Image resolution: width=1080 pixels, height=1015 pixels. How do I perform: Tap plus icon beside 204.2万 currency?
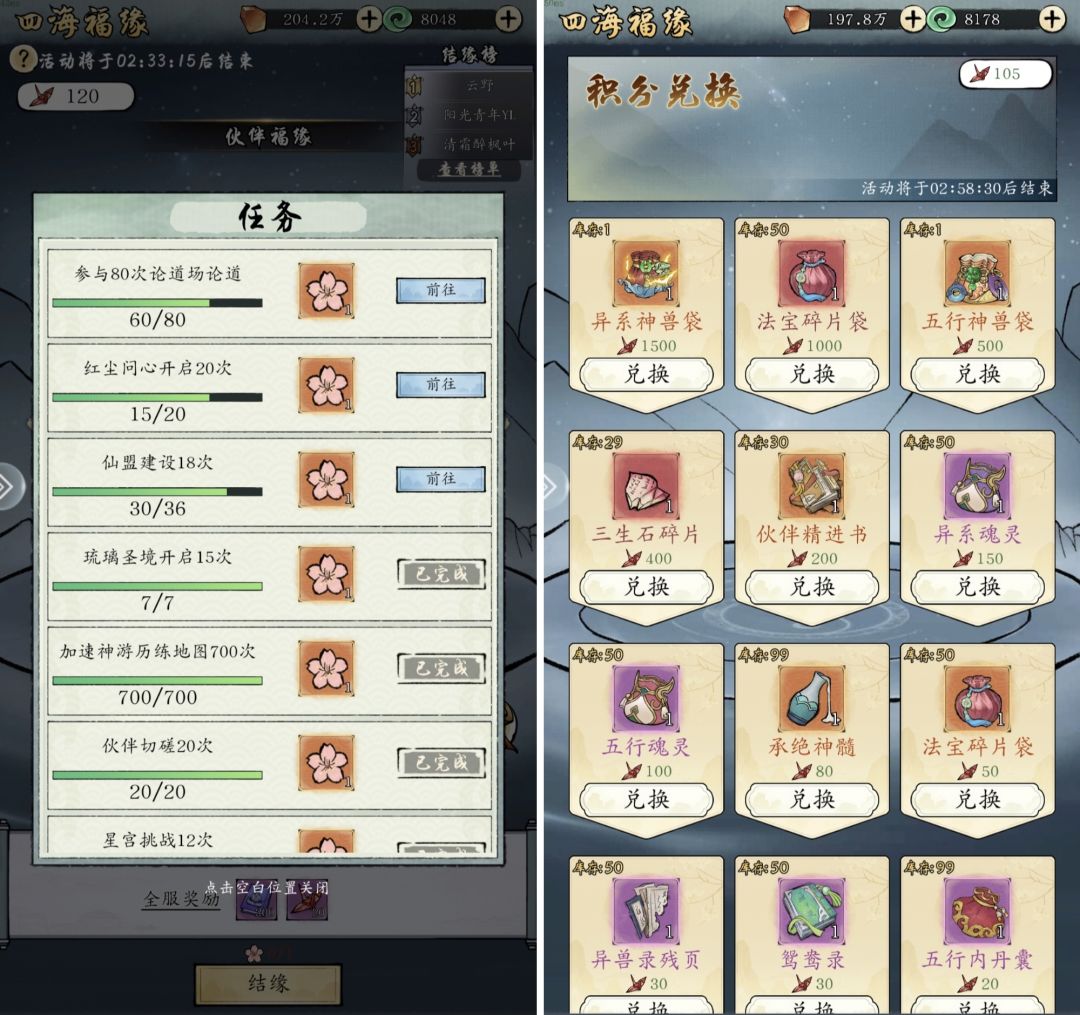pos(368,19)
